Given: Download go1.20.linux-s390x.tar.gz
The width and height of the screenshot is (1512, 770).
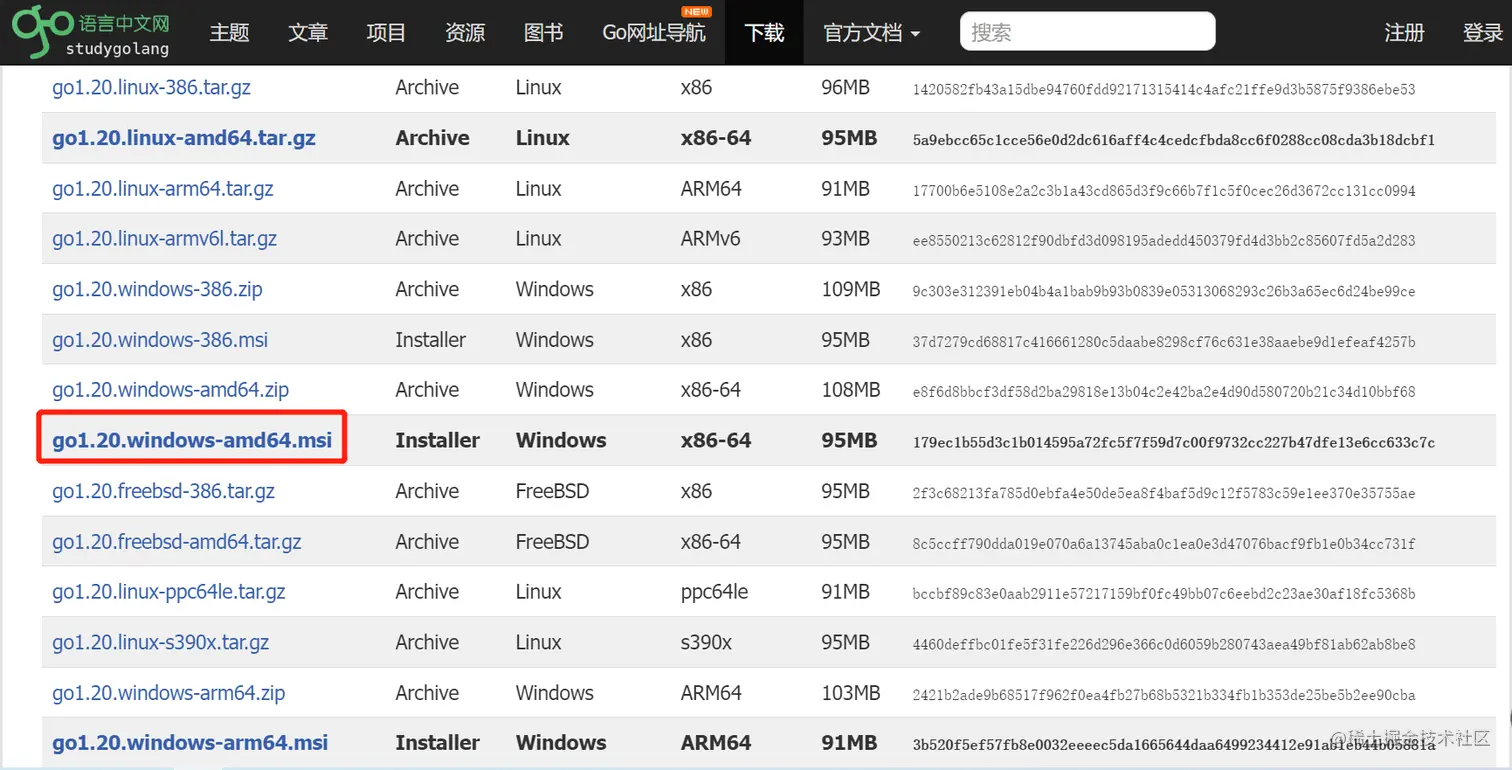Looking at the screenshot, I should coord(160,642).
